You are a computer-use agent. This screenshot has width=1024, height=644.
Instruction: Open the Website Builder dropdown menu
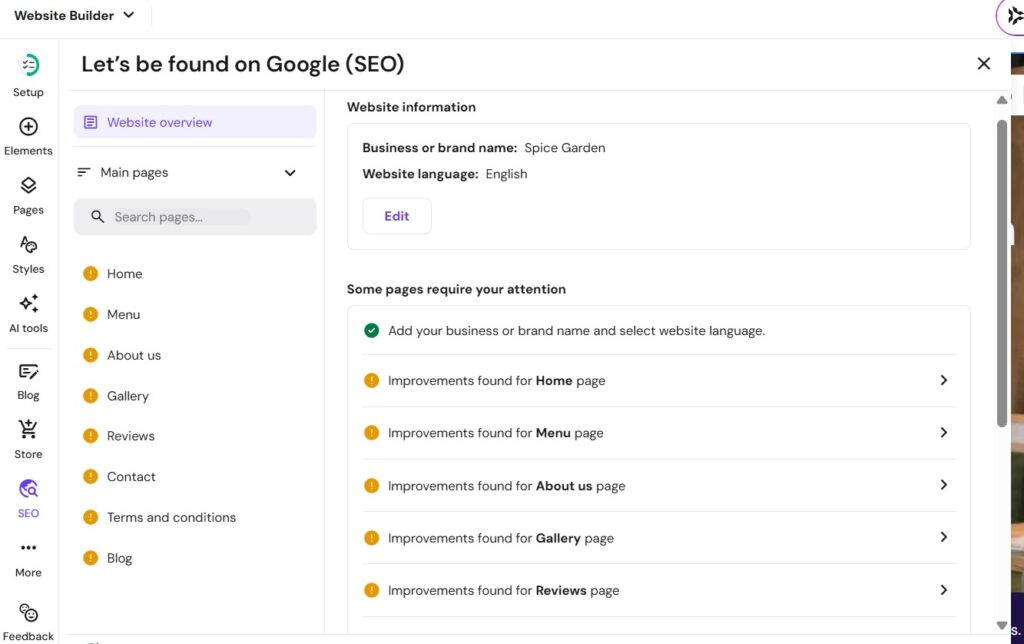click(75, 15)
